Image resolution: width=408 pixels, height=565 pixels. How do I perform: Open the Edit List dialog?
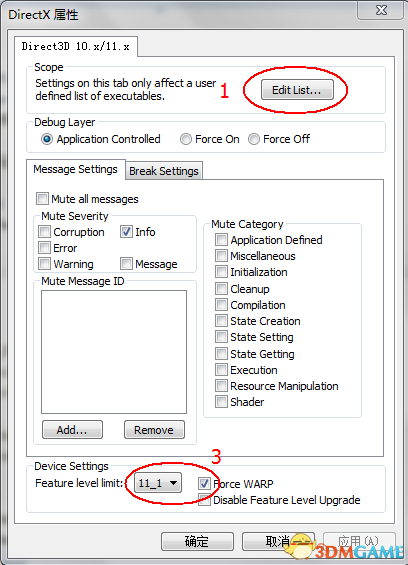tap(297, 90)
